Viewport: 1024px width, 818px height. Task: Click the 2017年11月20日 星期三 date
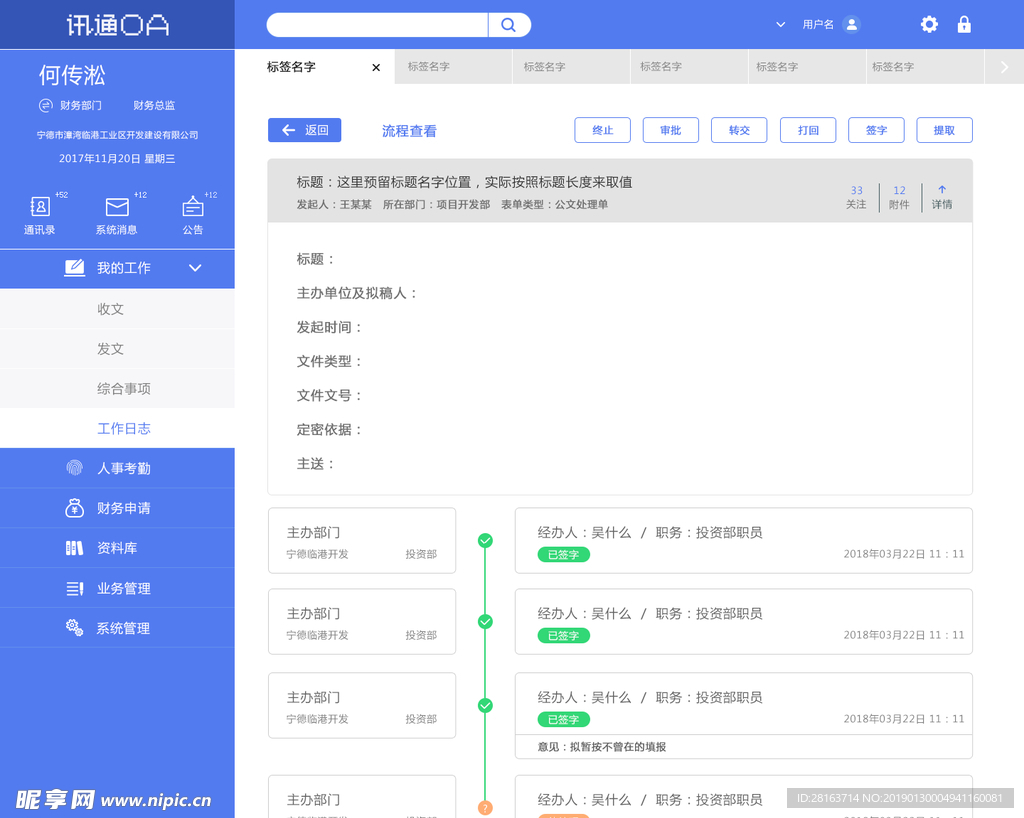117,159
